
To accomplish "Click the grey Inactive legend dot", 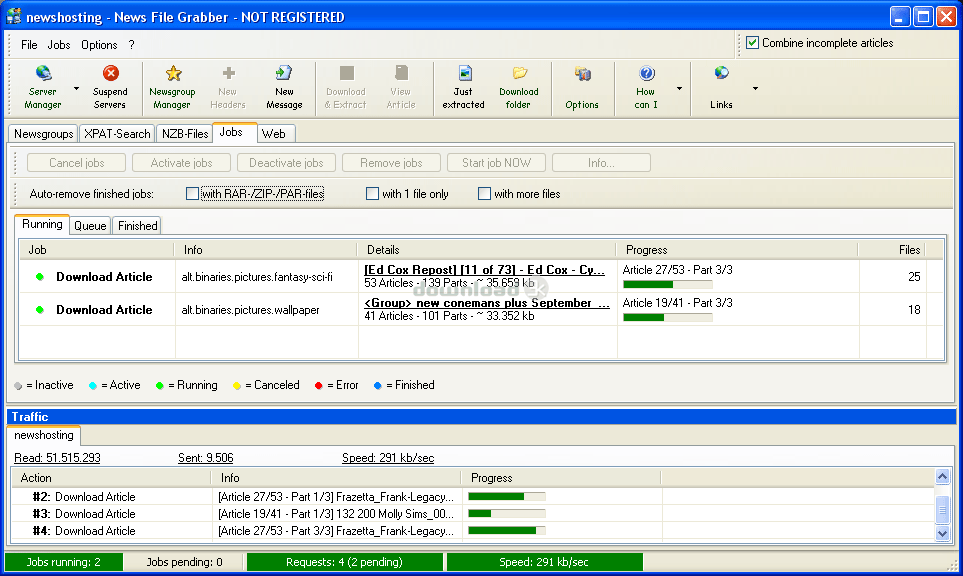I will click(x=18, y=386).
